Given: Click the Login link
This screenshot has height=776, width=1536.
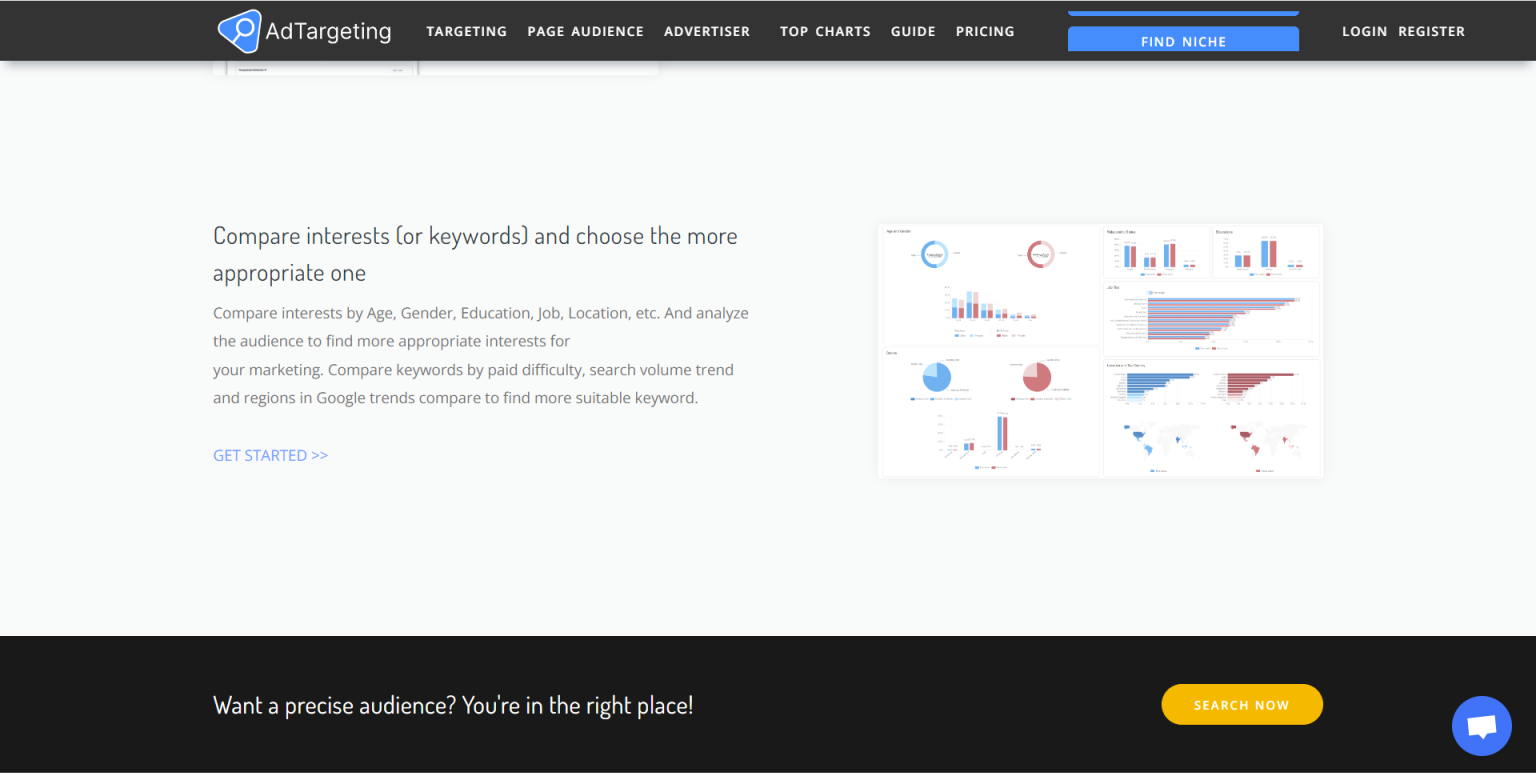Looking at the screenshot, I should 1364,31.
